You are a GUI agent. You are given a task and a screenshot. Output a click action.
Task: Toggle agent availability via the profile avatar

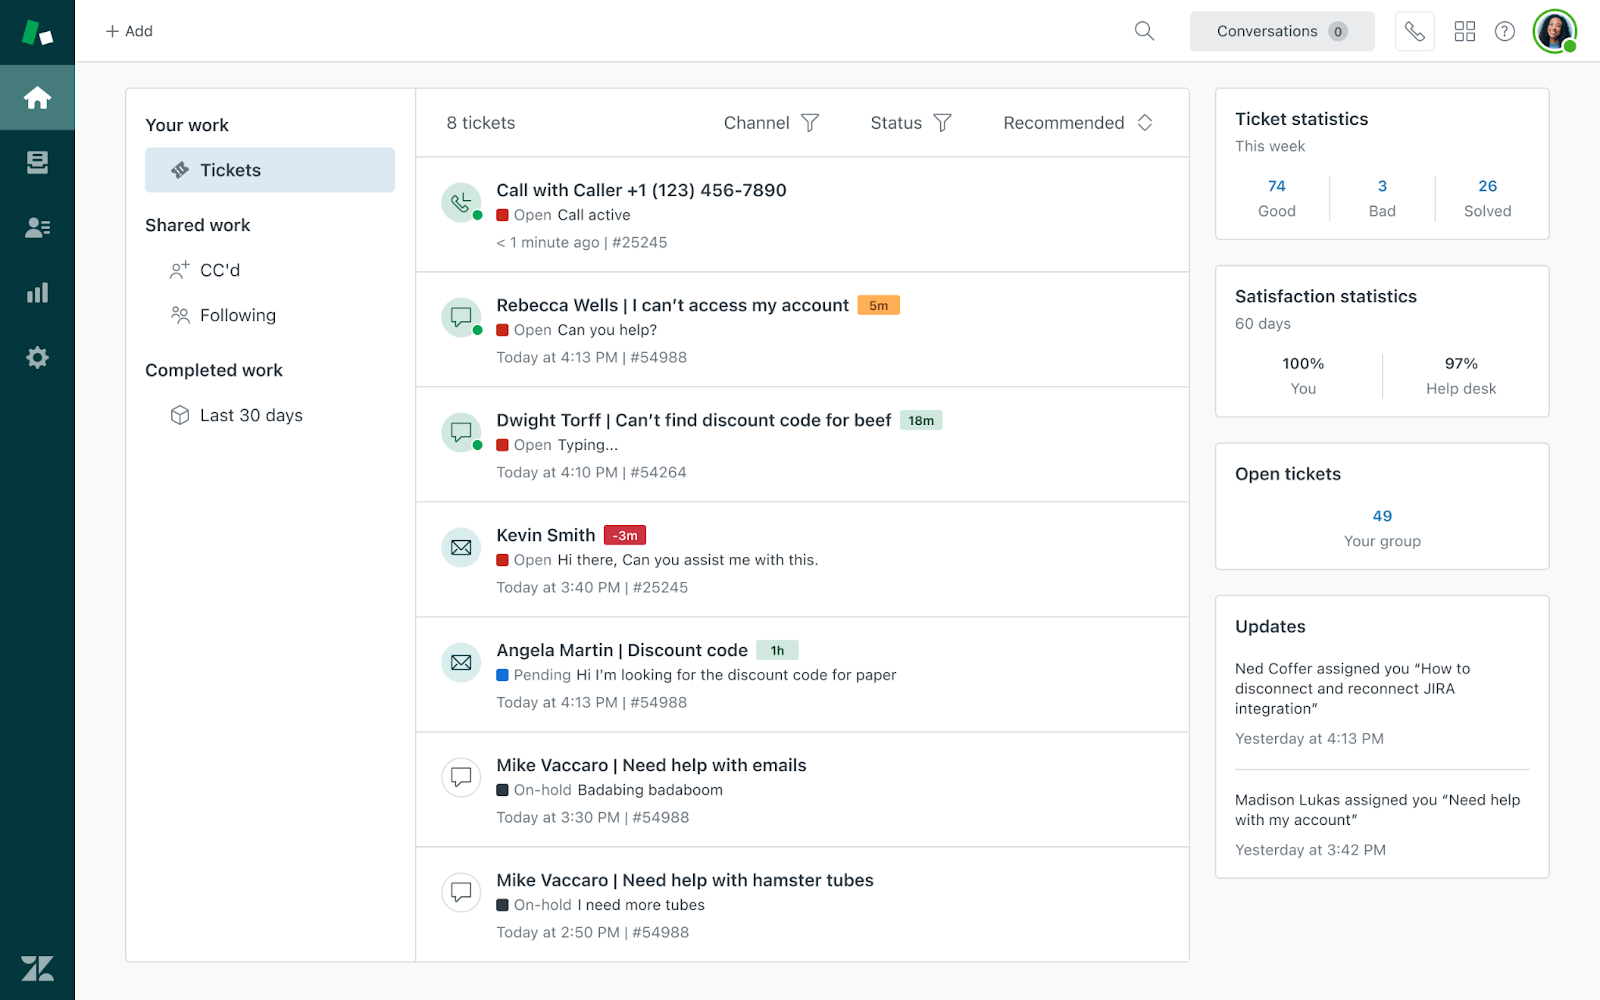(1553, 31)
